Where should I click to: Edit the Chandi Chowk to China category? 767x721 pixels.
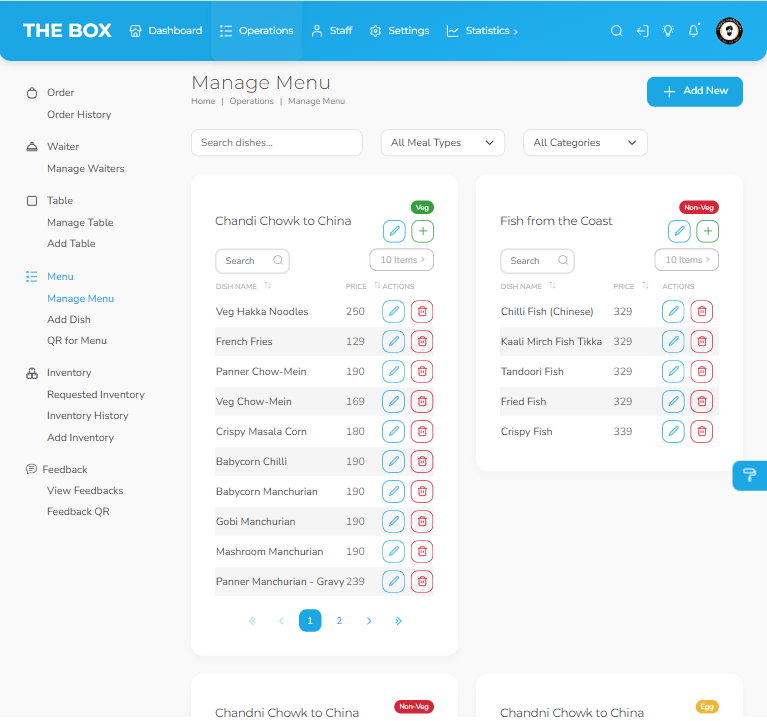[394, 231]
